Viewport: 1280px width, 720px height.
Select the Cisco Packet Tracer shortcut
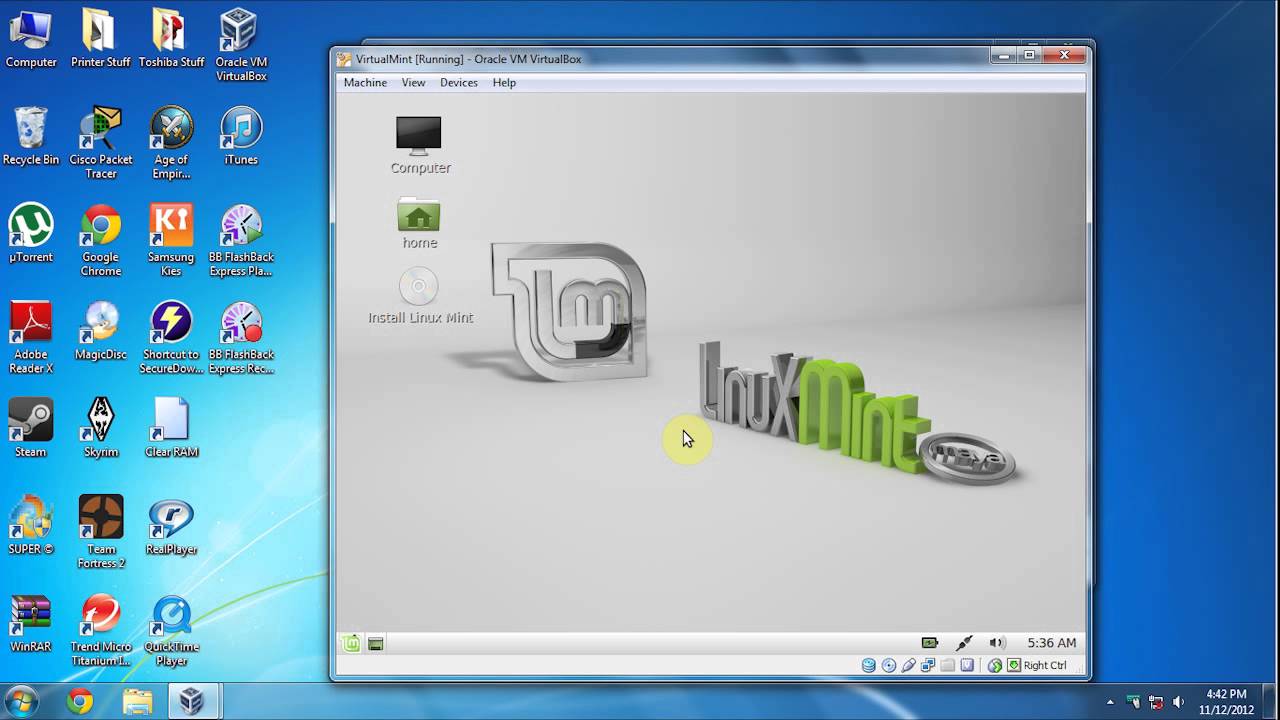tap(100, 143)
